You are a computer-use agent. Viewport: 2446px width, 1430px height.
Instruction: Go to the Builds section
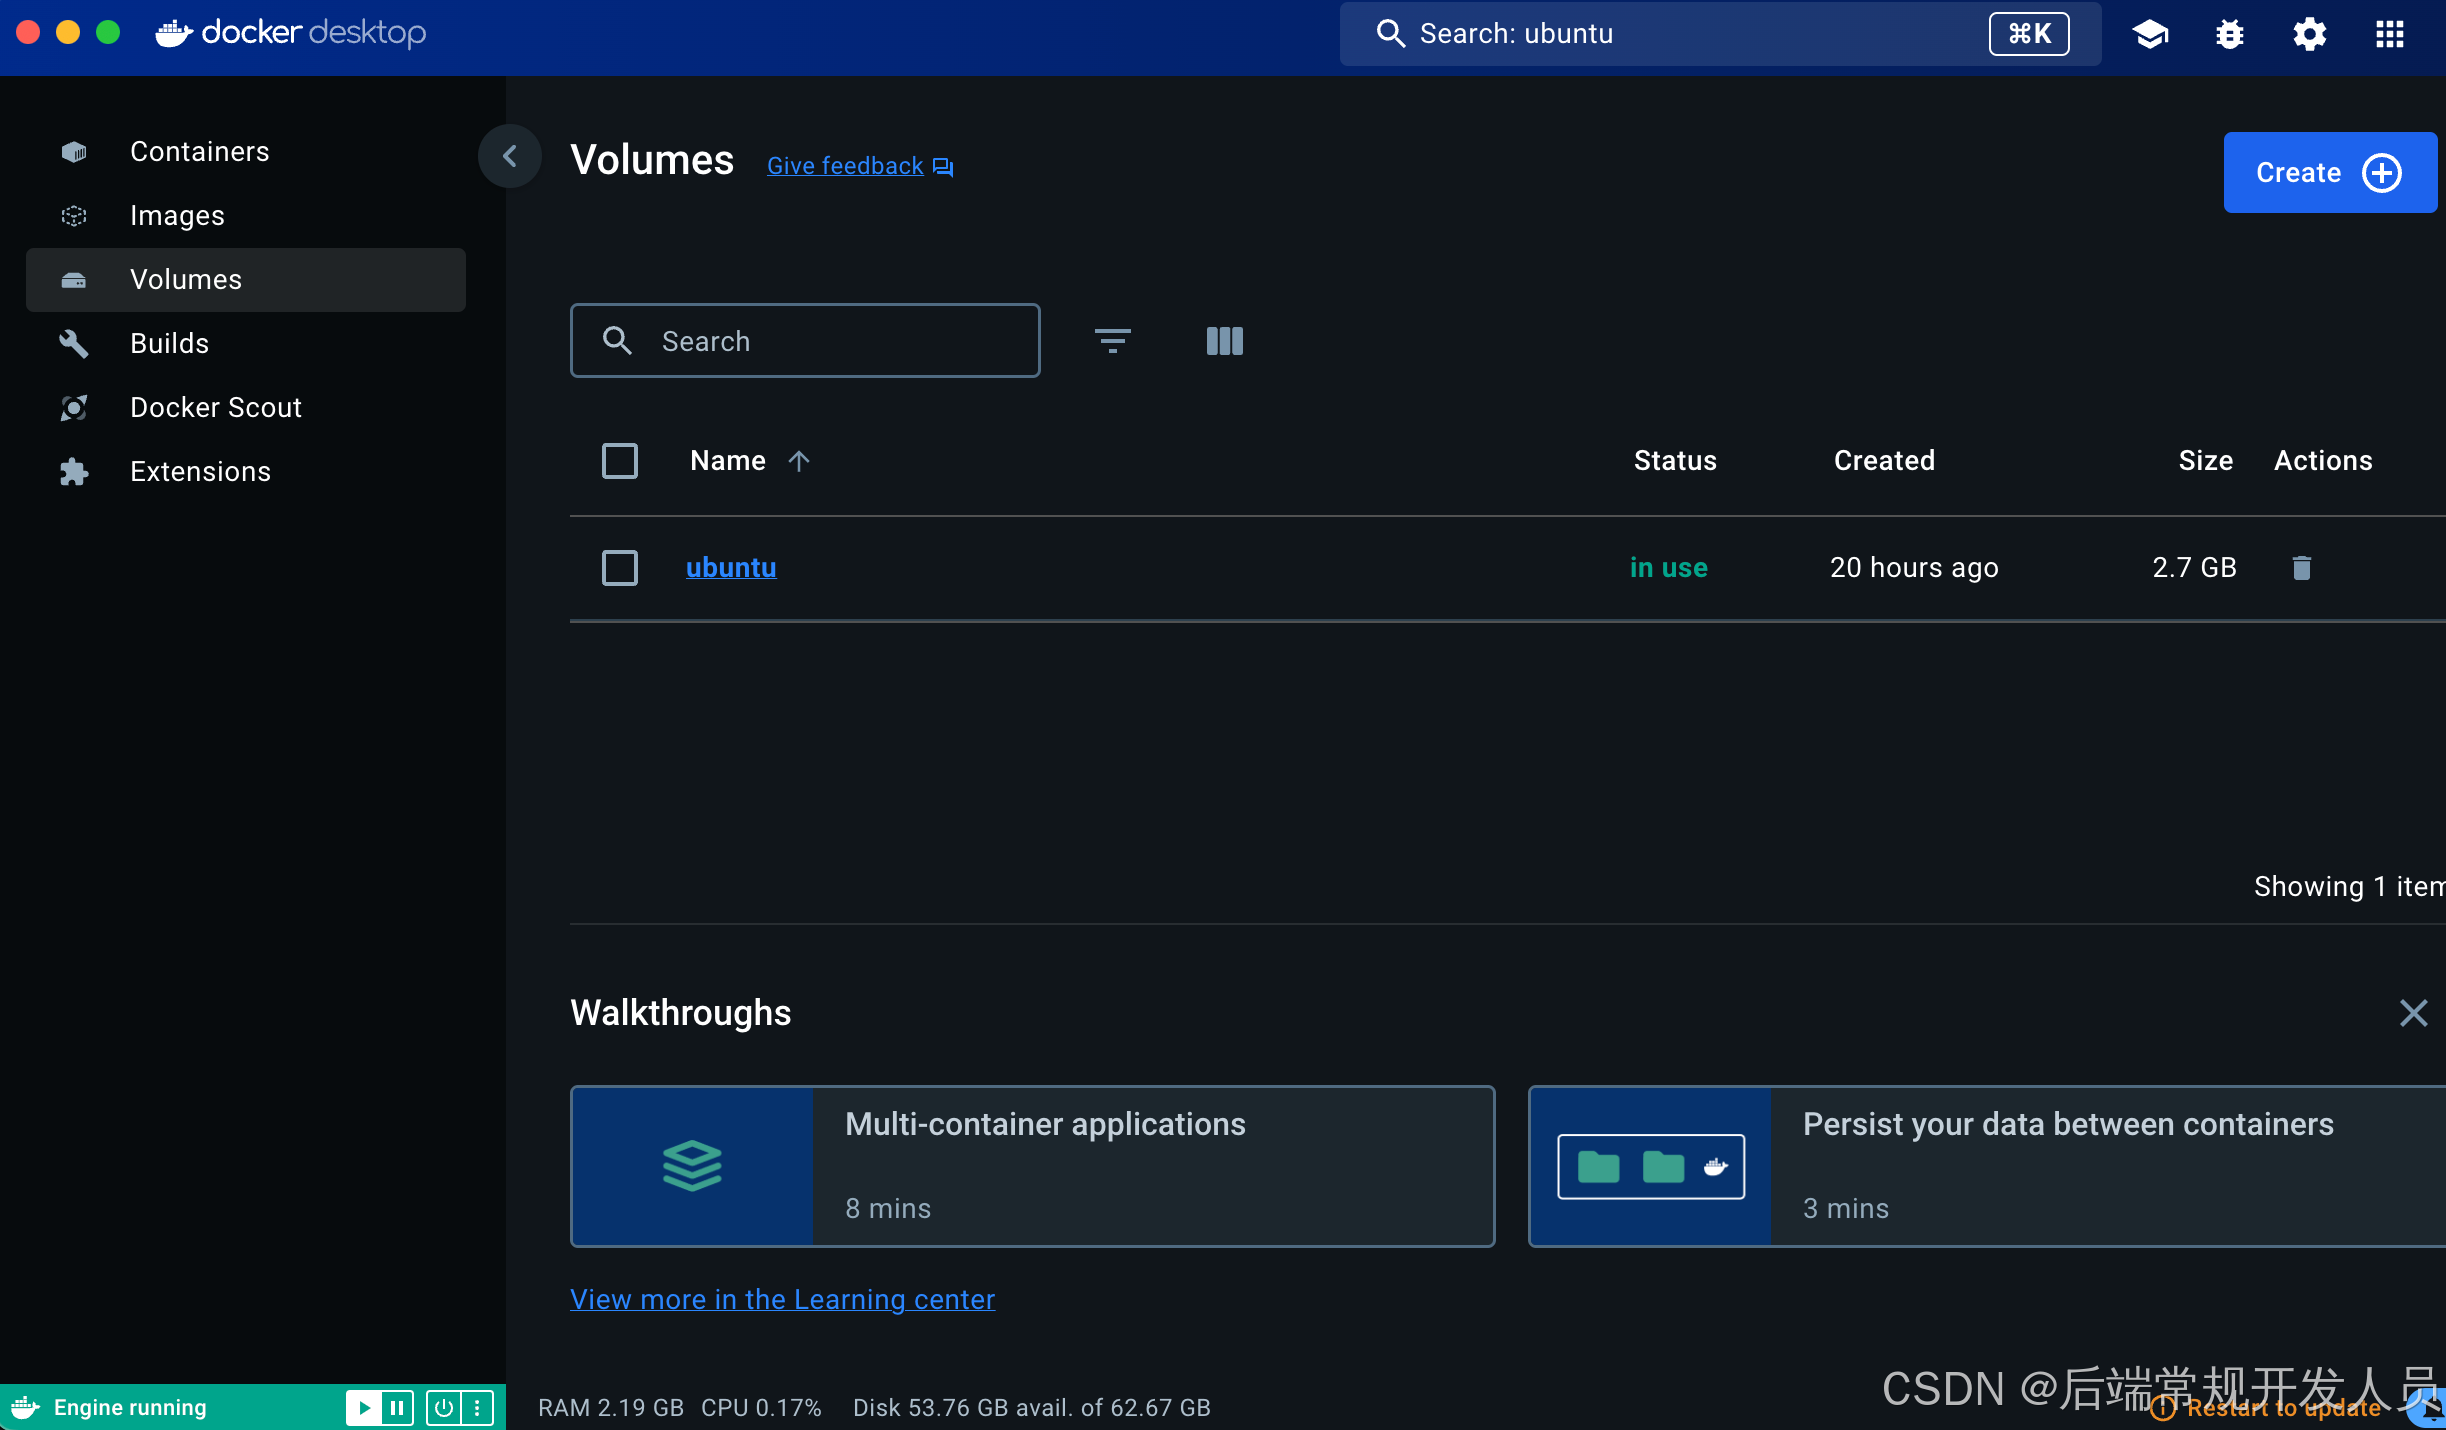[x=245, y=344]
